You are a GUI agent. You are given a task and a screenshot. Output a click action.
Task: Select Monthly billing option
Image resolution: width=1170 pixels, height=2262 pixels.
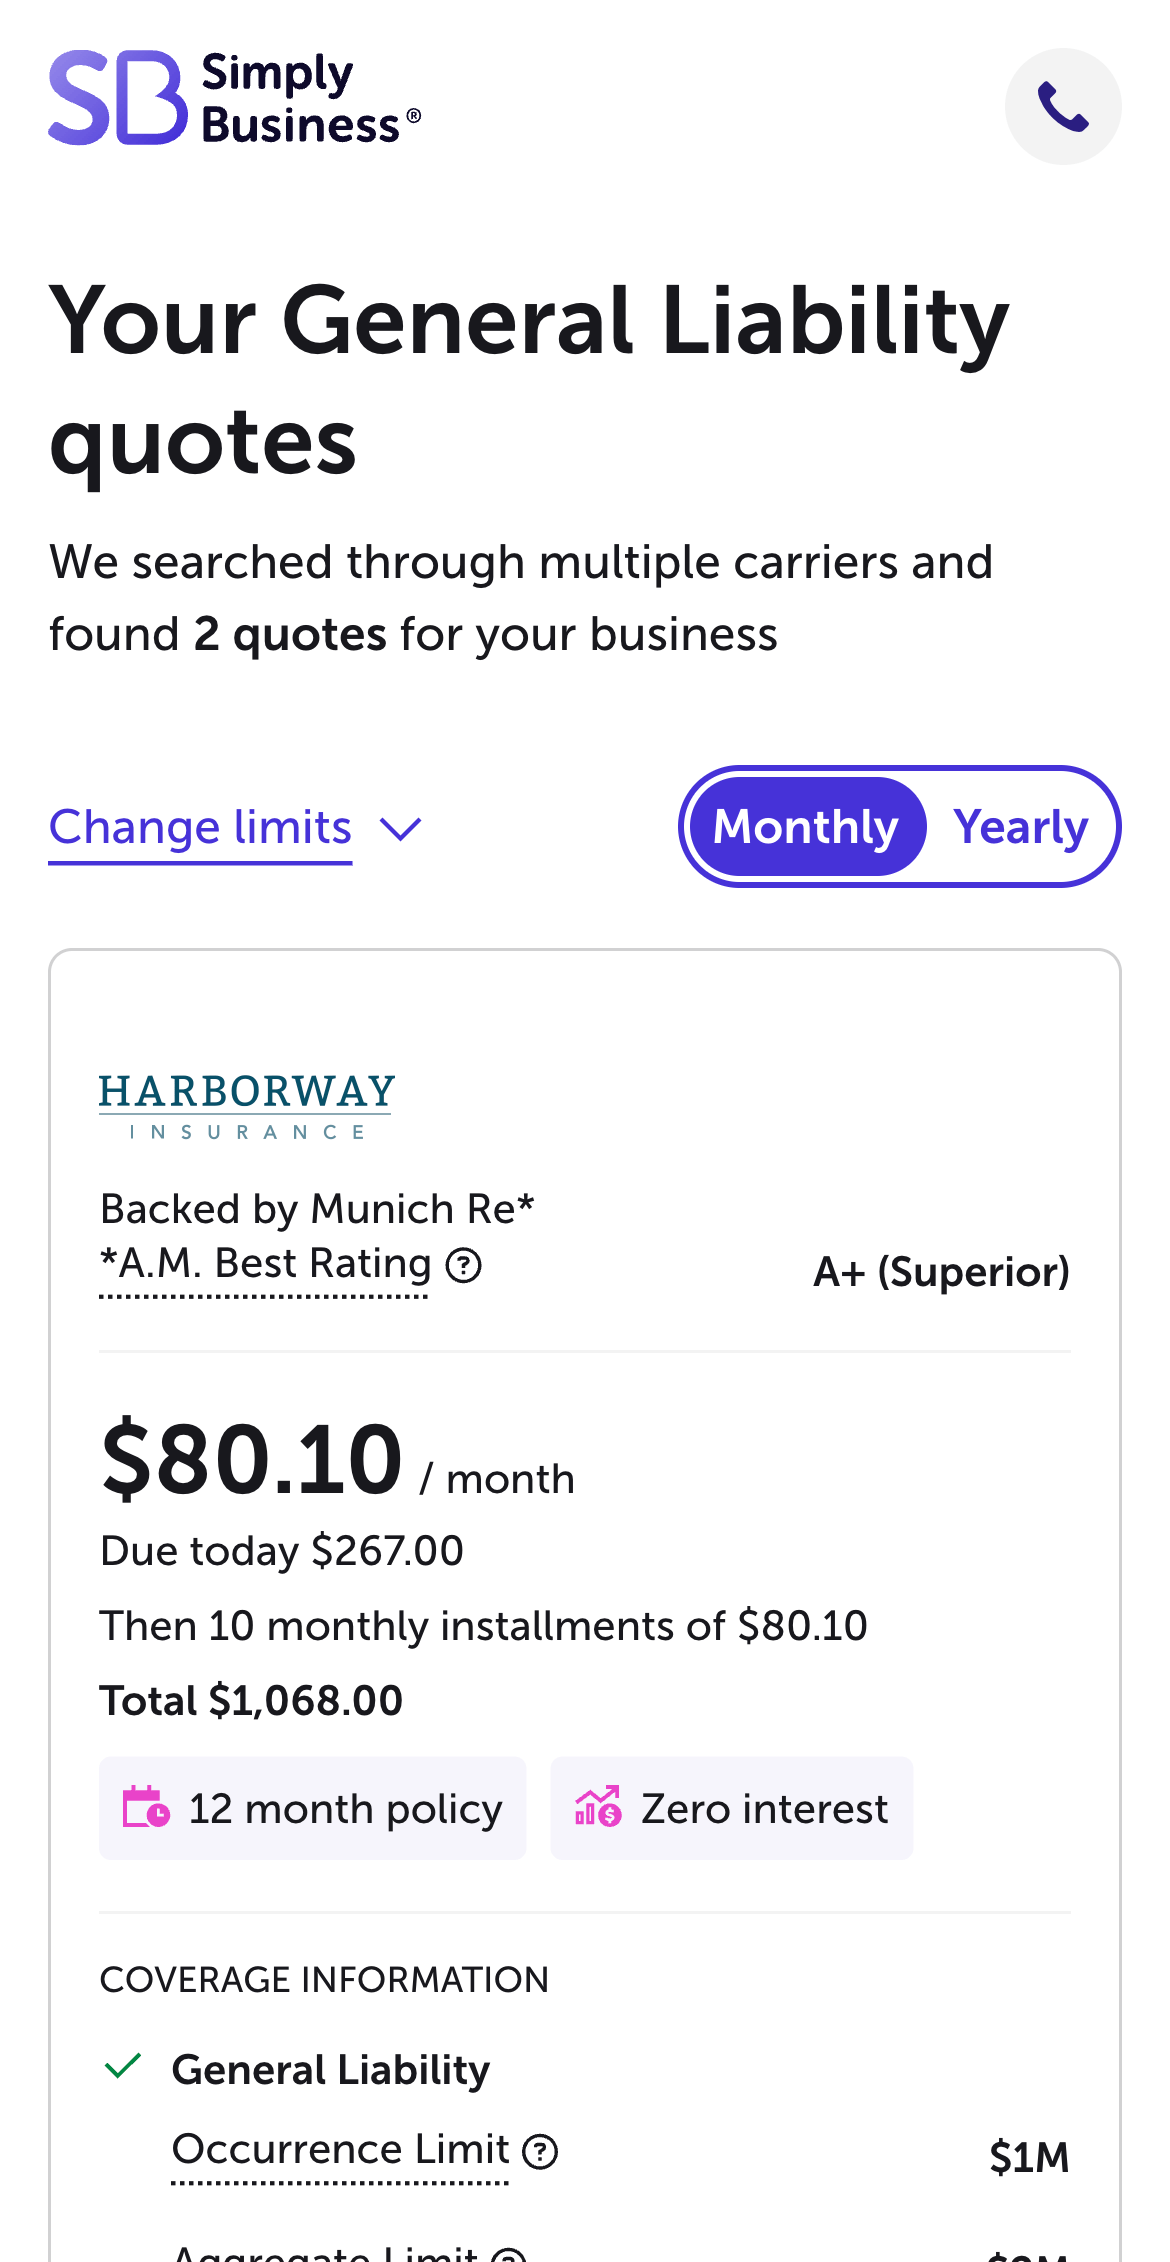[806, 827]
